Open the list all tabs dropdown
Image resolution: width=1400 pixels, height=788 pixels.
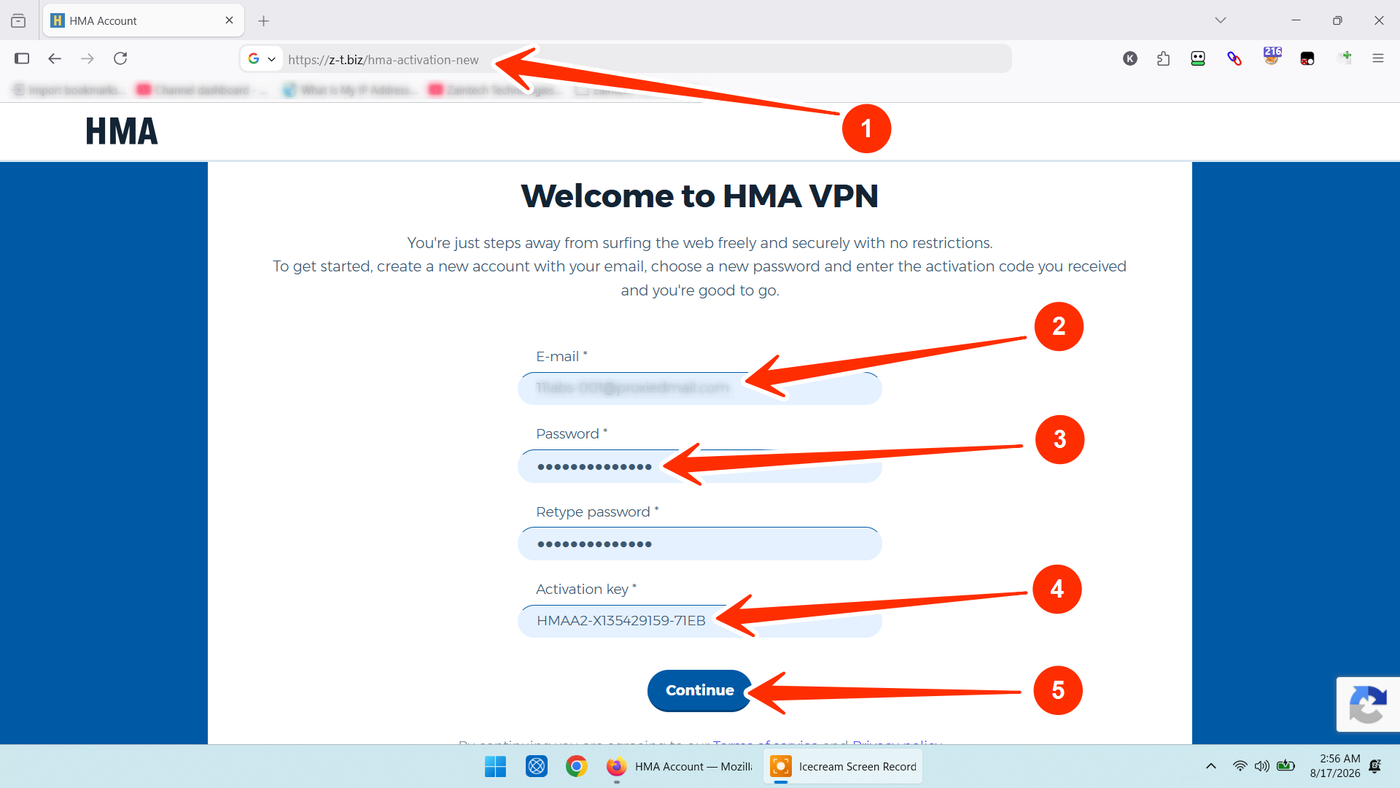(1220, 20)
